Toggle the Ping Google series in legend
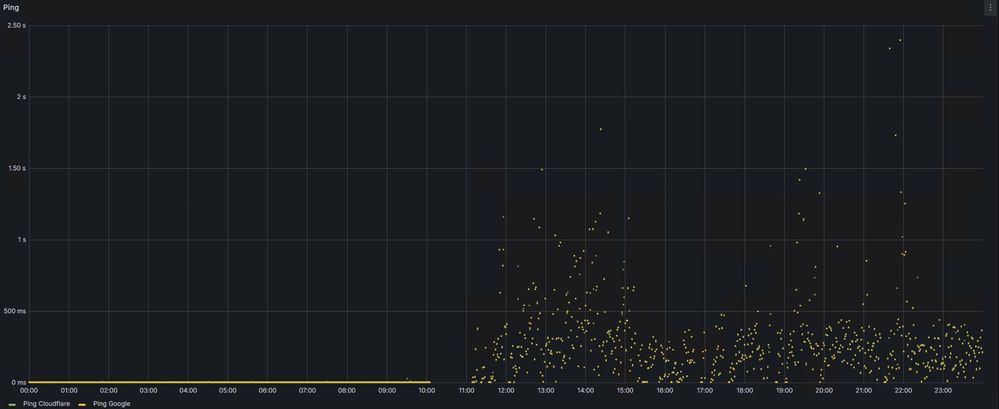Image resolution: width=999 pixels, height=409 pixels. pyautogui.click(x=111, y=404)
